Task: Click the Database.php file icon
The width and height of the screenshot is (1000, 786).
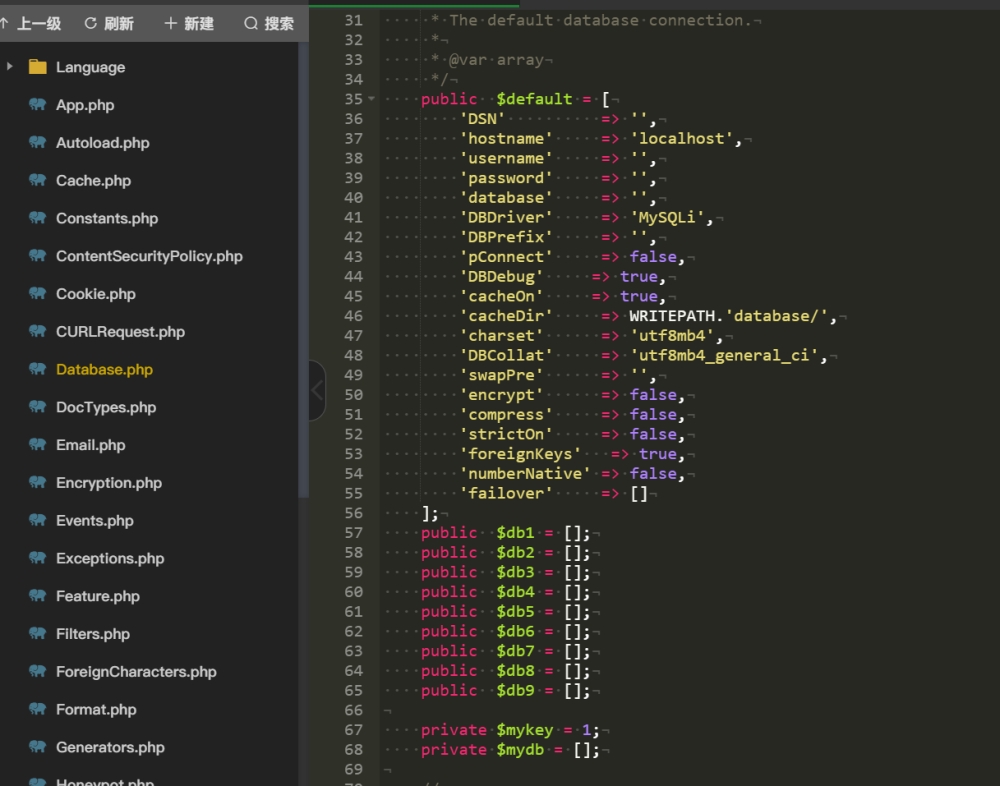Action: (x=38, y=369)
